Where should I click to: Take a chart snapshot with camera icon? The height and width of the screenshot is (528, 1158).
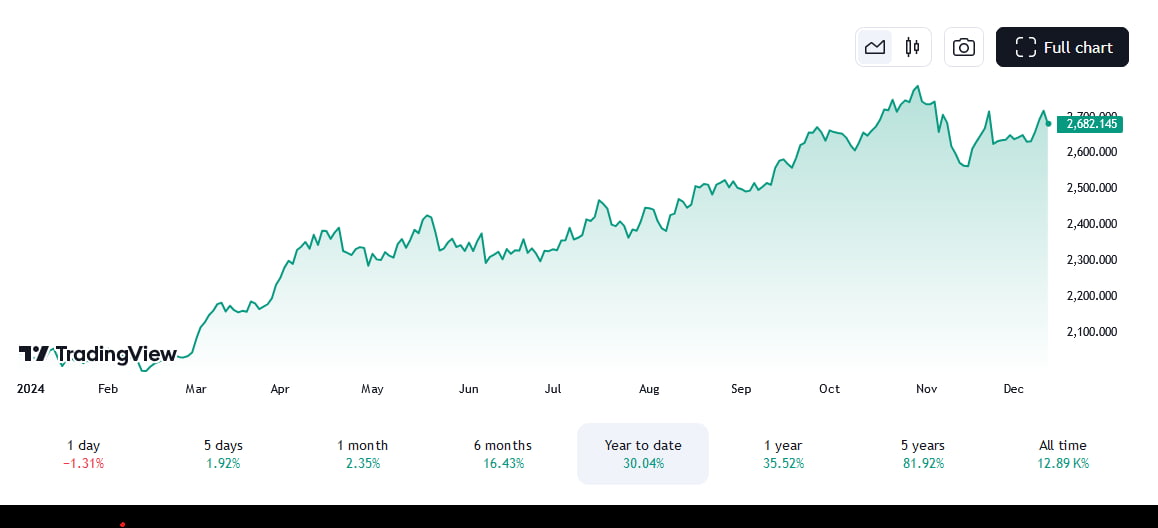click(x=964, y=47)
